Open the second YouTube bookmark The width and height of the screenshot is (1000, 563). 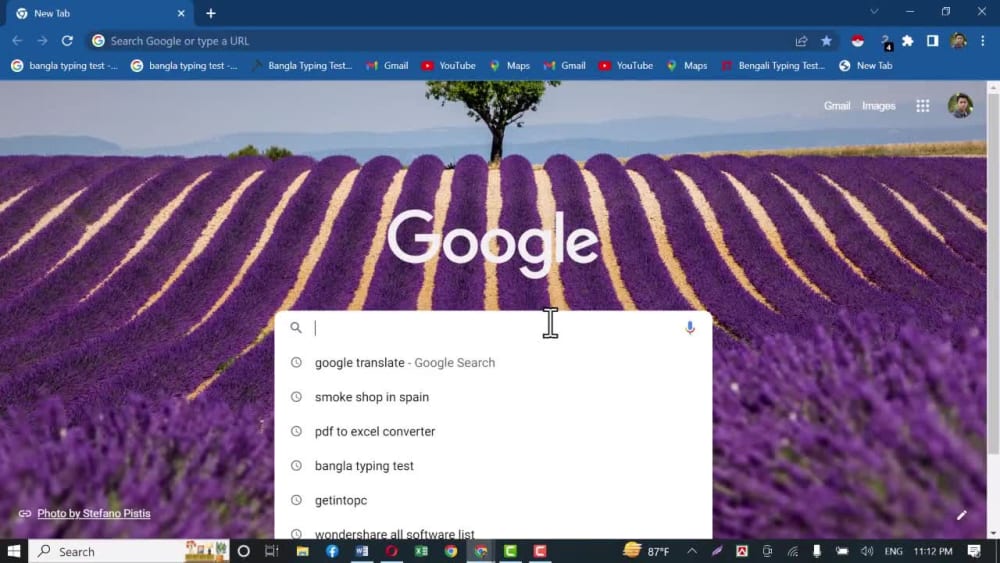626,66
